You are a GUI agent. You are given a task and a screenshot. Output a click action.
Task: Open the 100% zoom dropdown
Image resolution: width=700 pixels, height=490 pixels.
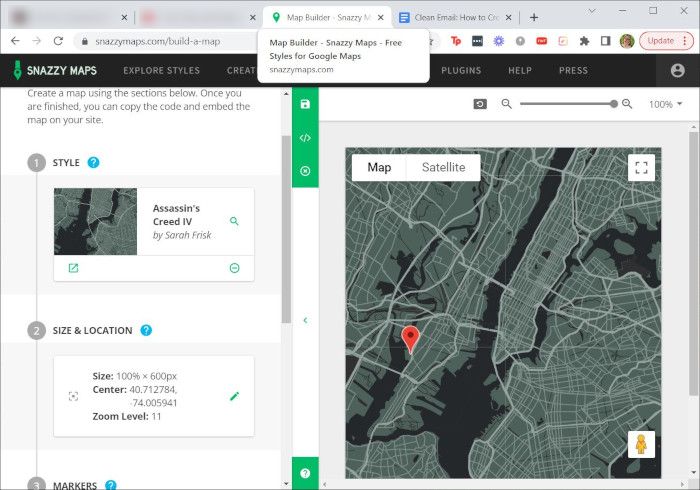tap(665, 104)
